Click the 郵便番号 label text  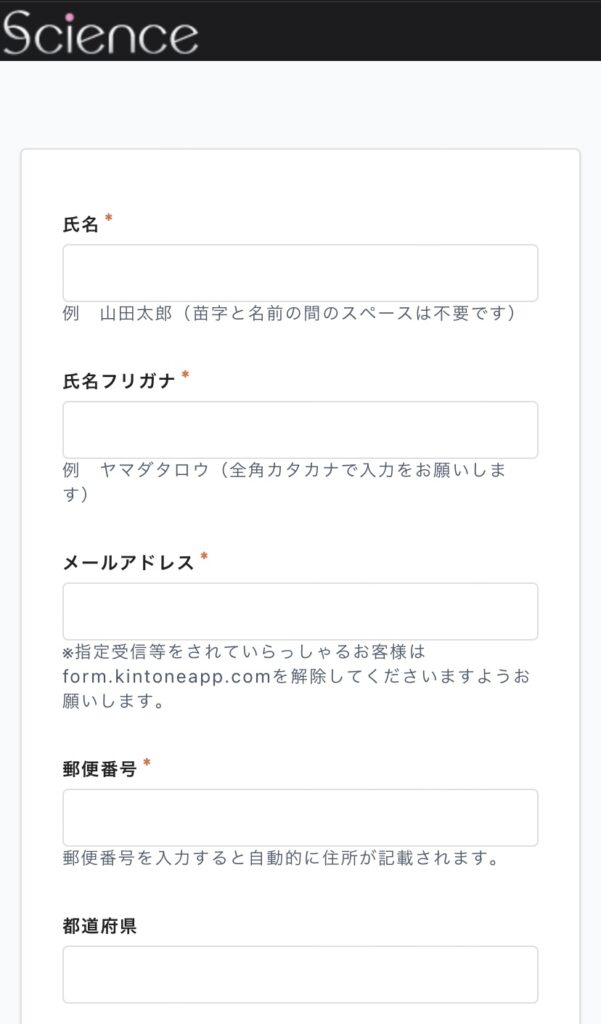click(99, 769)
